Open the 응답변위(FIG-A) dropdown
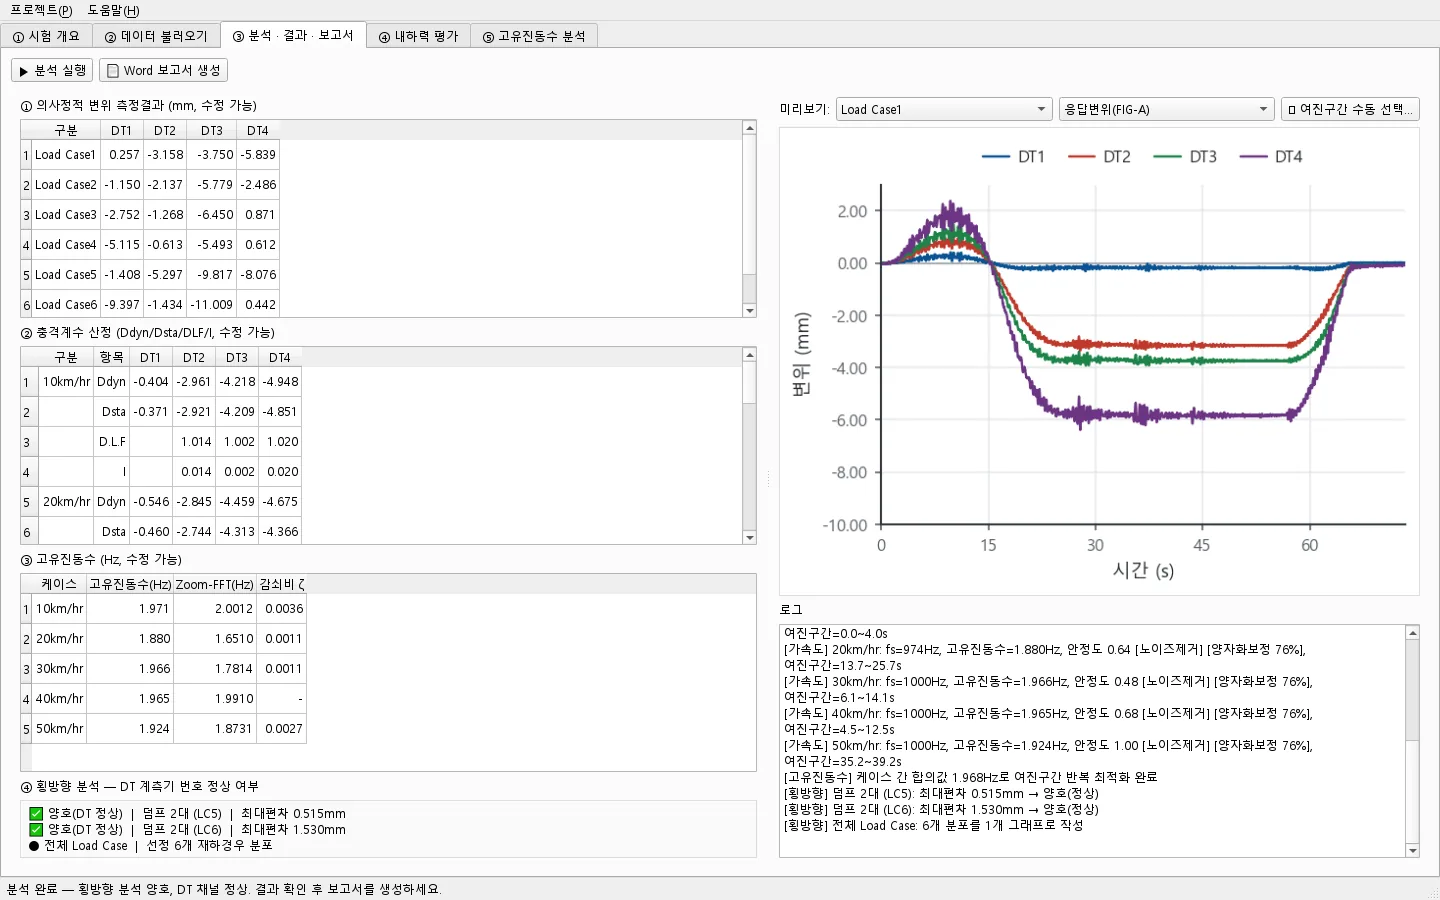 pos(1166,109)
